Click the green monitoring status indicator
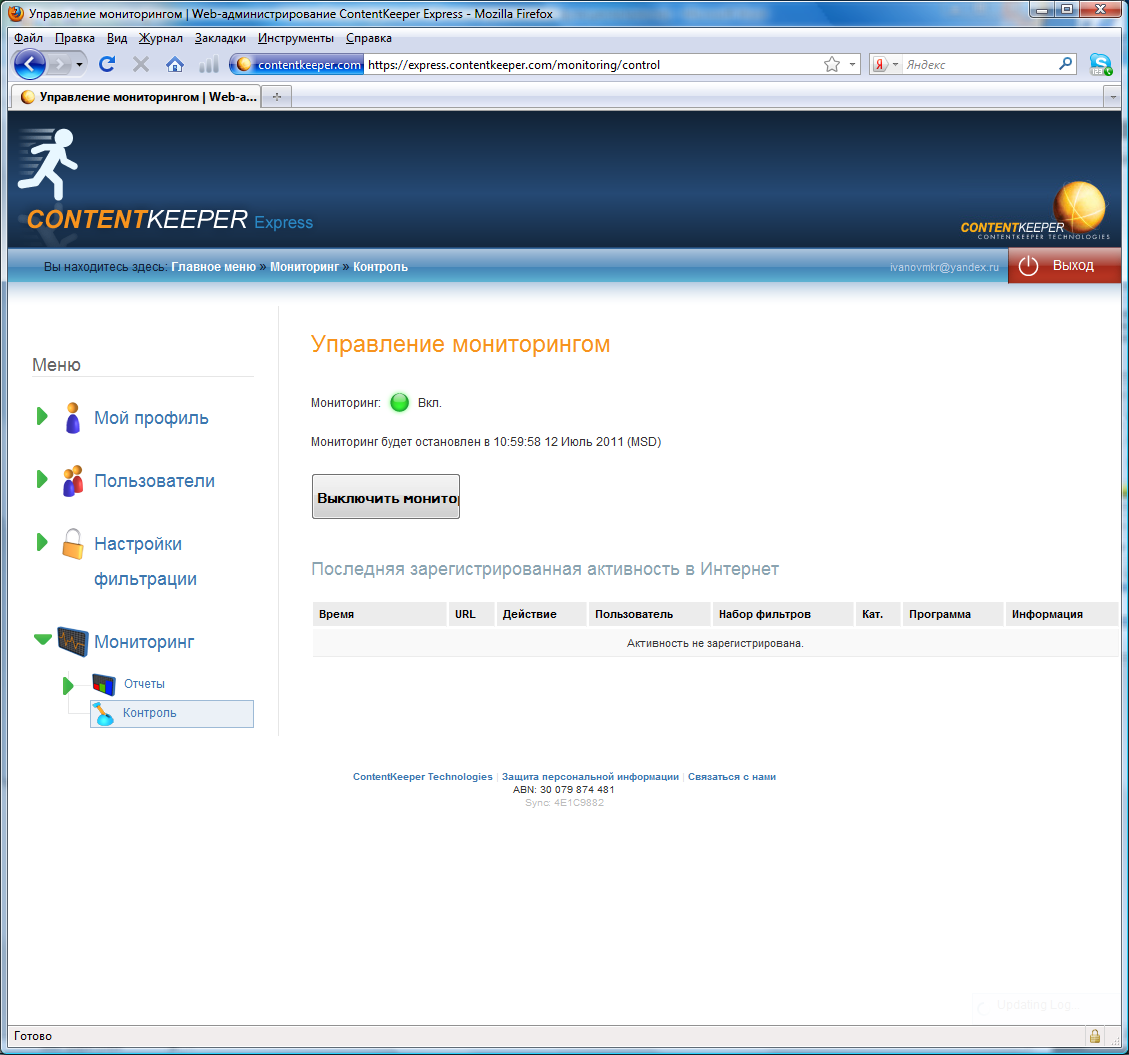 [400, 403]
